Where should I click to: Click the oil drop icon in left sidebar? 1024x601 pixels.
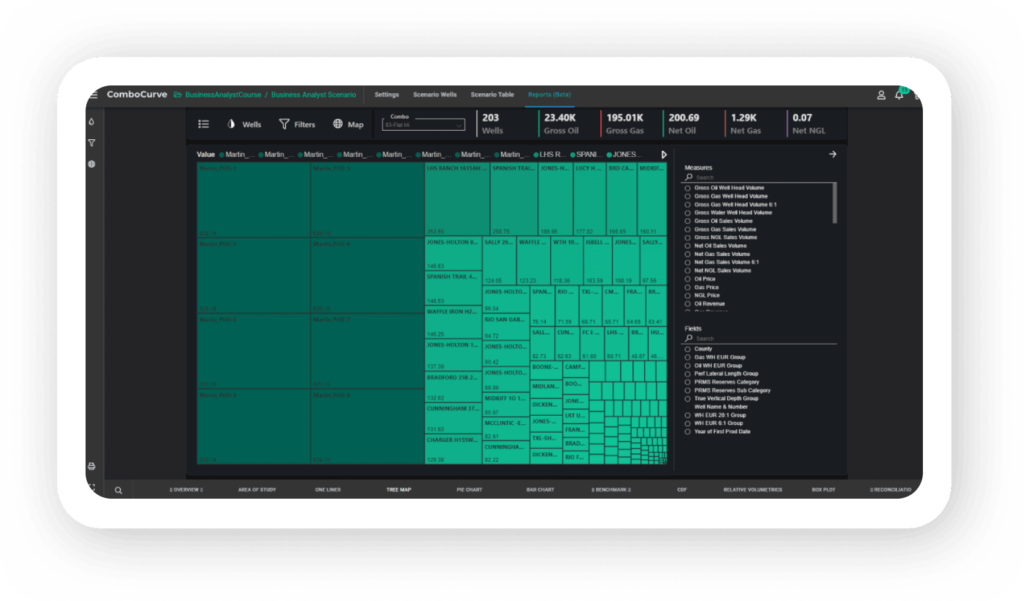(x=91, y=122)
